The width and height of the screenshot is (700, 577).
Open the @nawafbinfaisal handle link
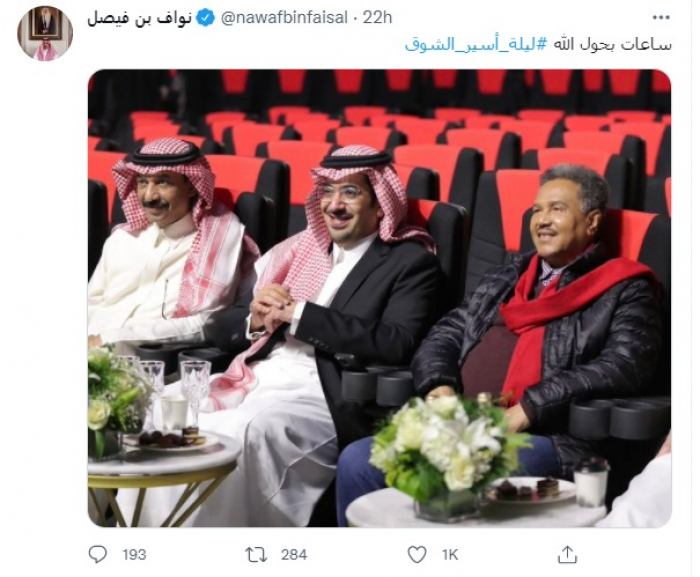point(284,18)
